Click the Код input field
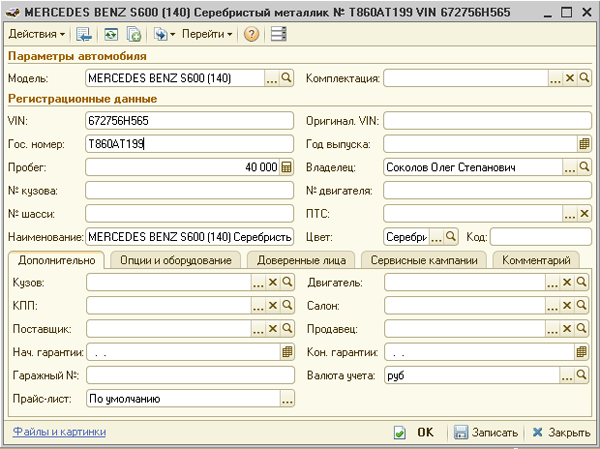Viewport: 600px width, 449px height. click(x=541, y=237)
